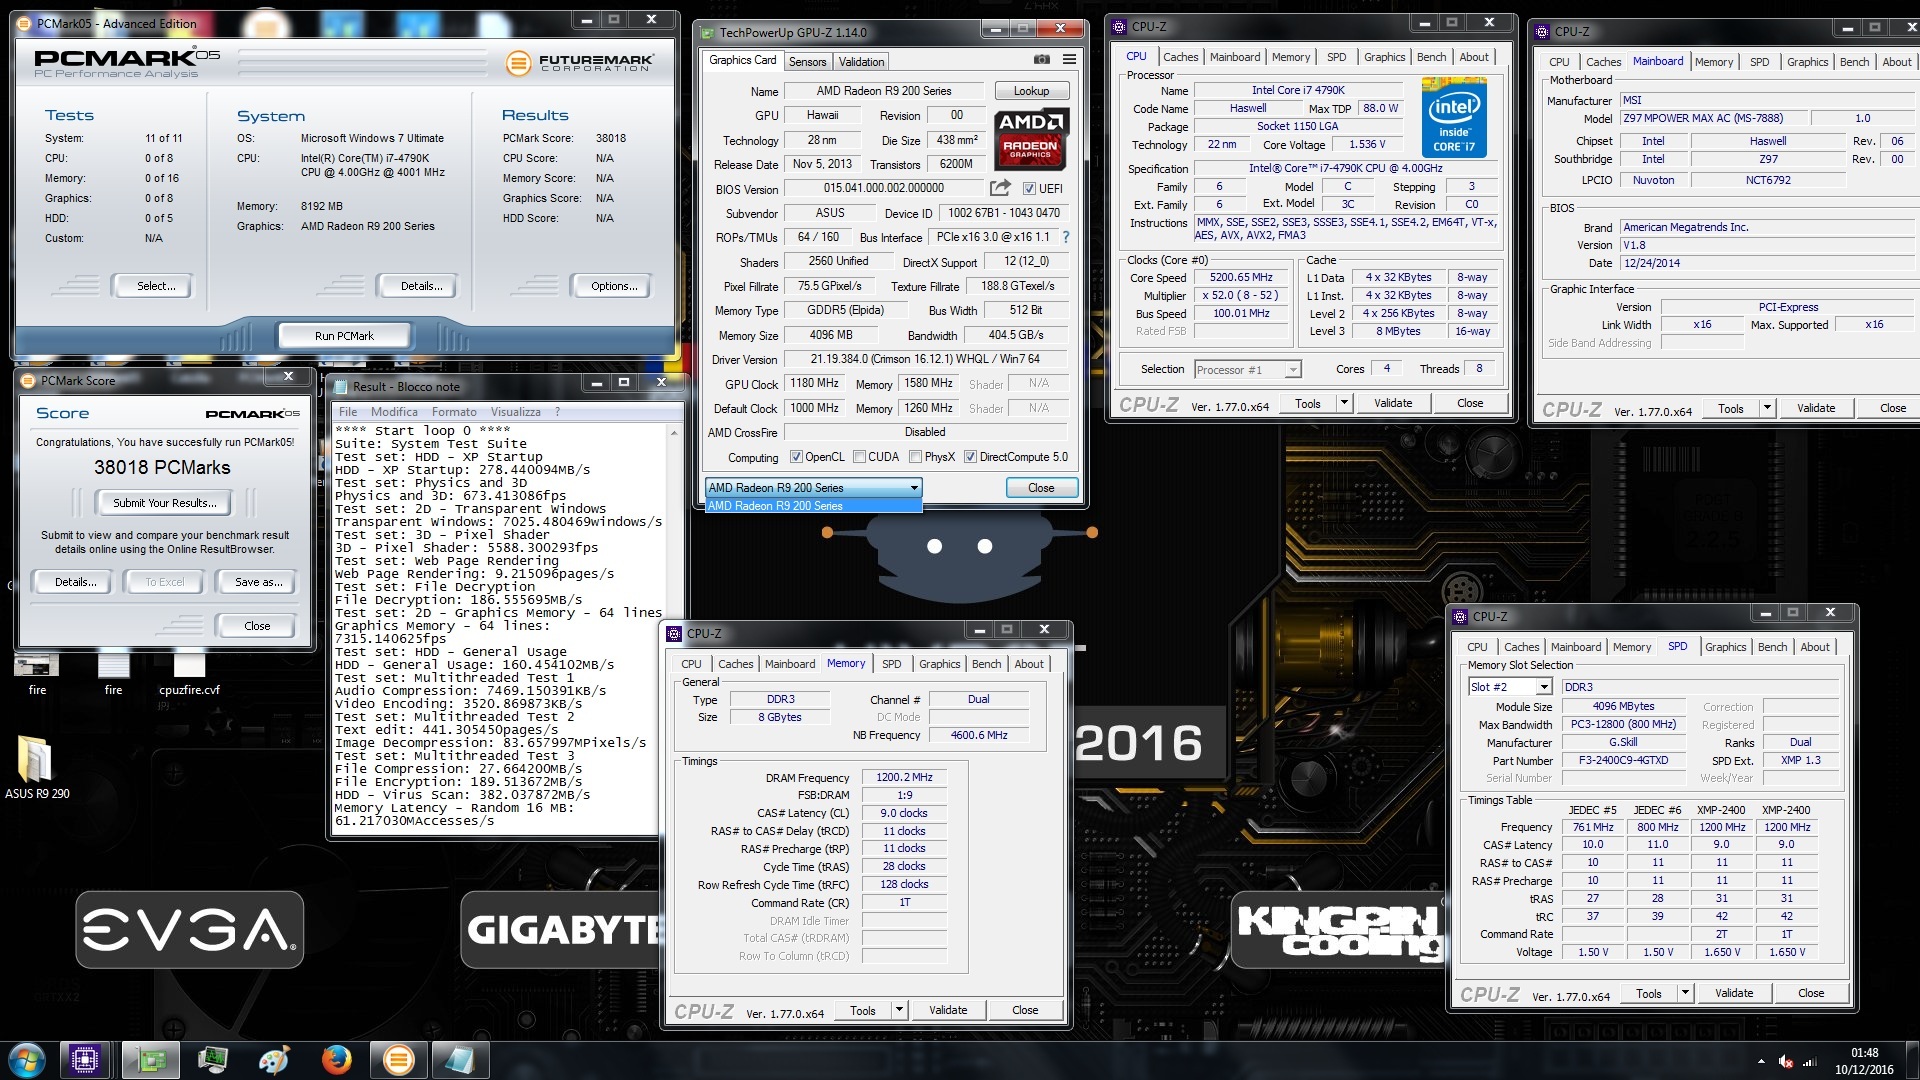Click the GPU-Z screenshot camera icon
The image size is (1920, 1080).
click(1041, 60)
